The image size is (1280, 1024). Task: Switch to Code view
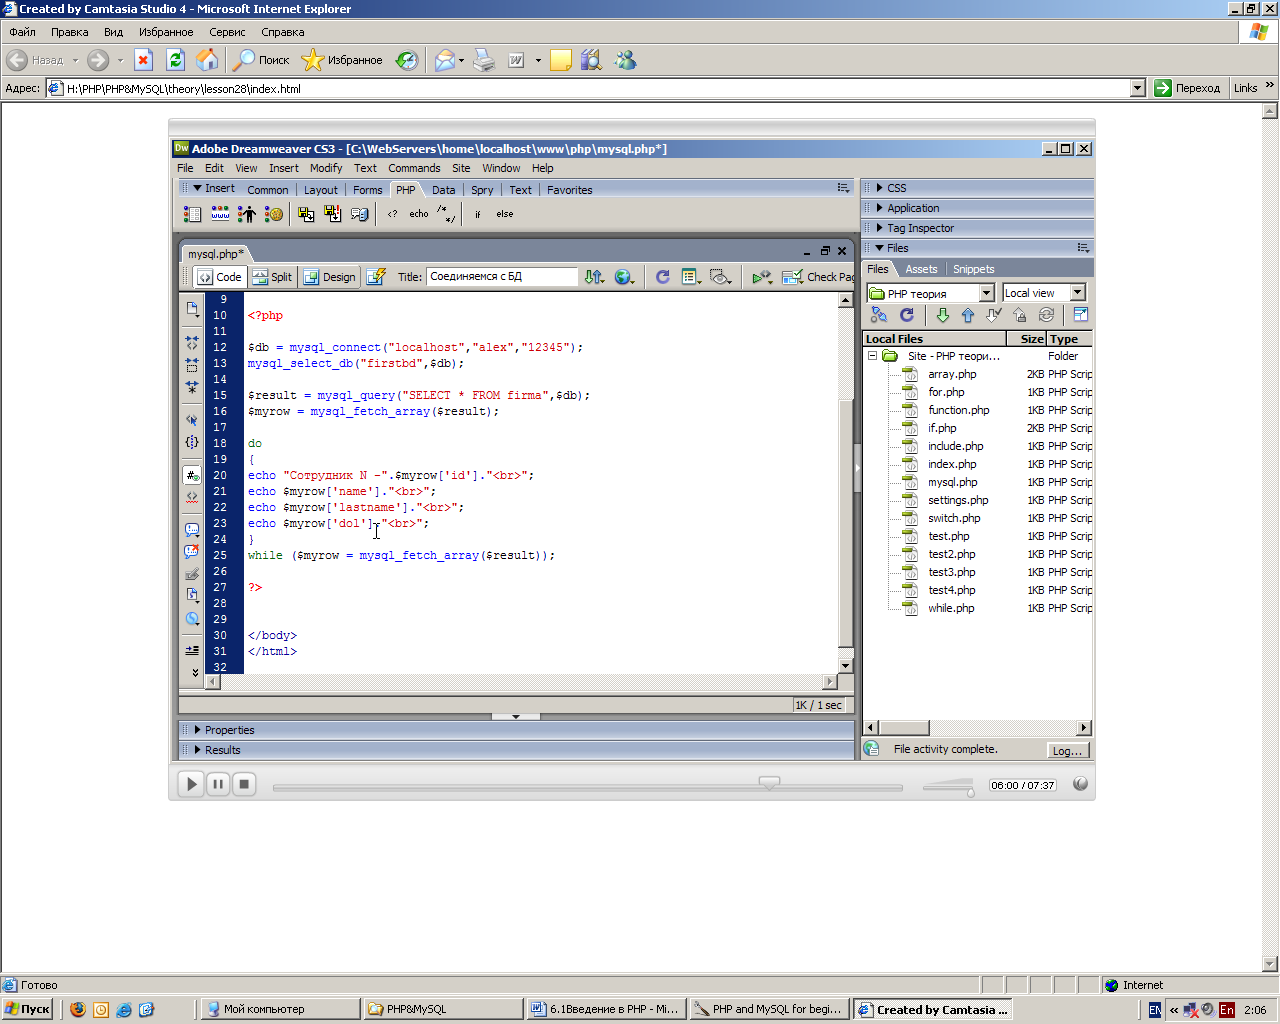pos(220,277)
